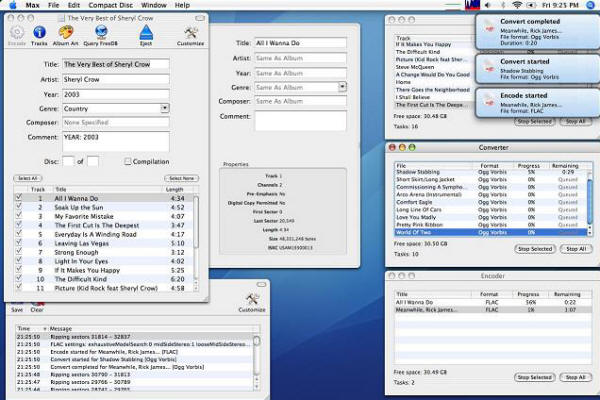Uncheck track 3 My Favorite Mistake
600x400 pixels.
coord(19,216)
